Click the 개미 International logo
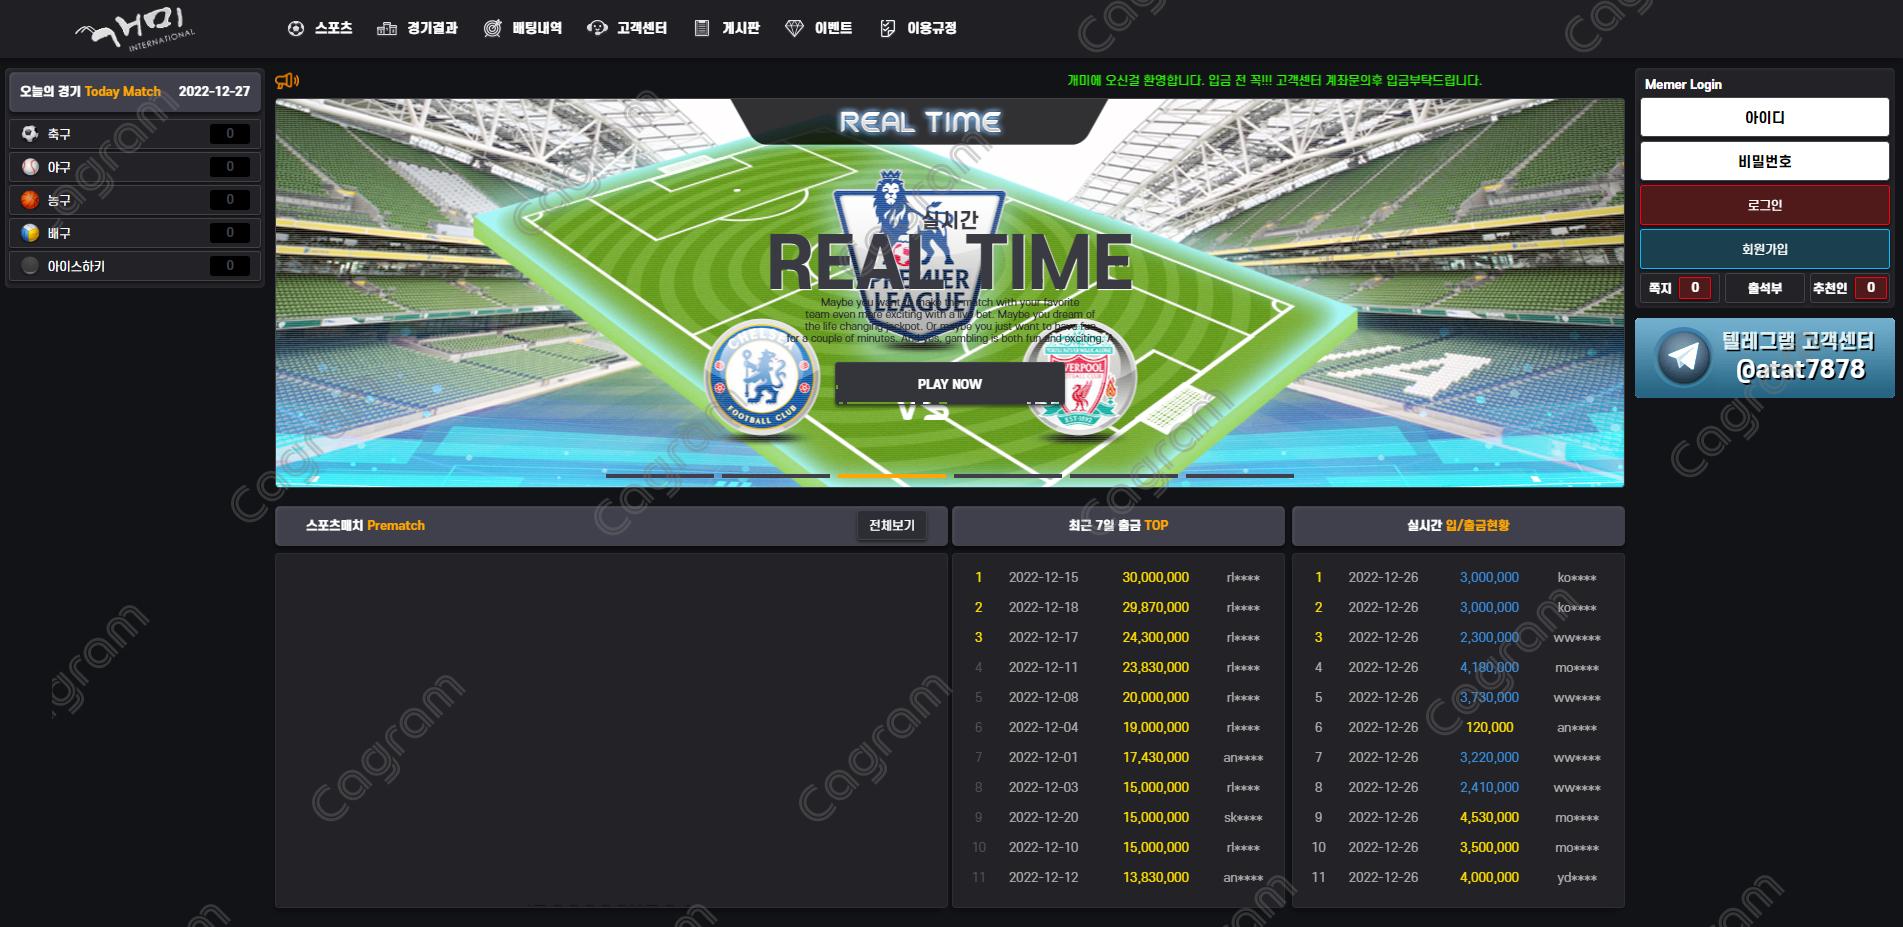Viewport: 1903px width, 927px height. pos(135,30)
